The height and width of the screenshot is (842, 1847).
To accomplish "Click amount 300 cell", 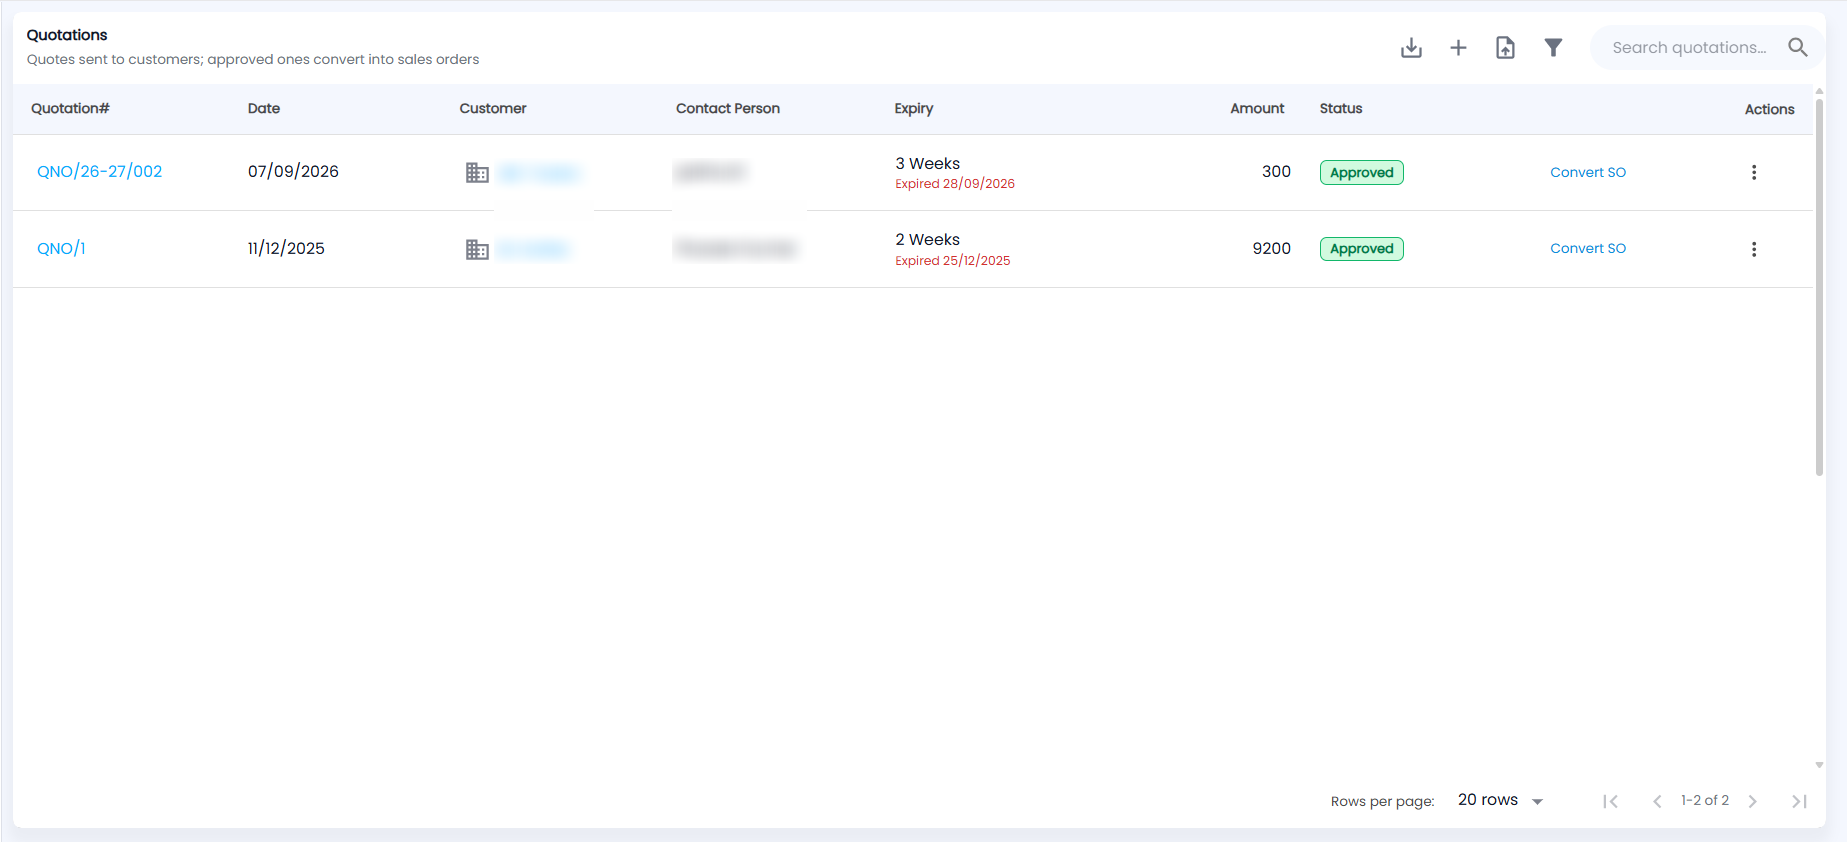I will (1276, 171).
